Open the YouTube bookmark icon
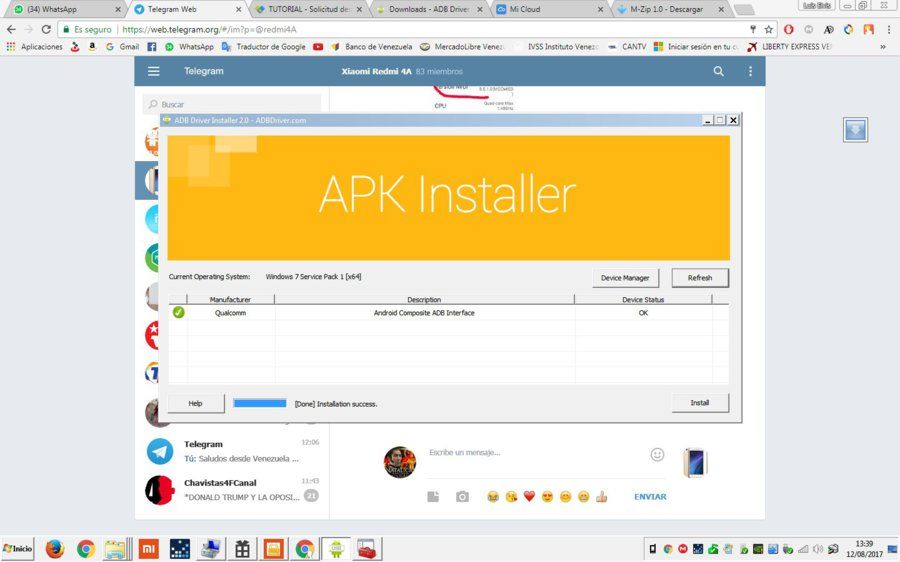Screen dimensions: 900x562 click(318, 46)
